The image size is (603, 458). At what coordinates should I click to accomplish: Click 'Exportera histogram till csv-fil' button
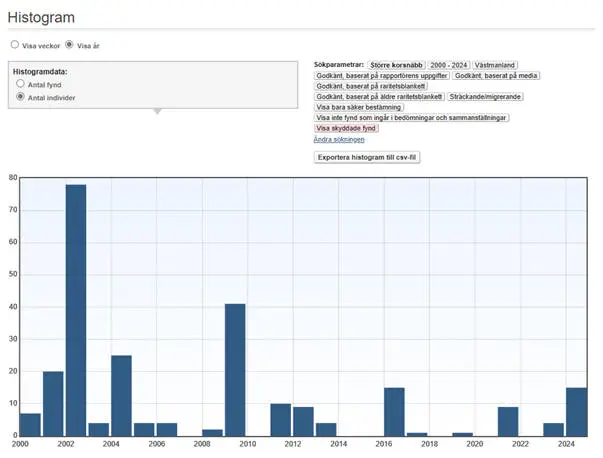[367, 157]
